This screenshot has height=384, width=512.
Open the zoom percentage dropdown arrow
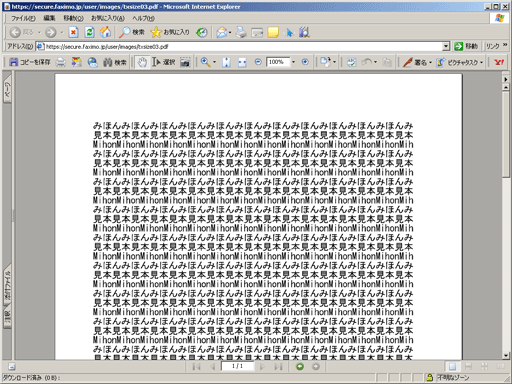point(293,62)
